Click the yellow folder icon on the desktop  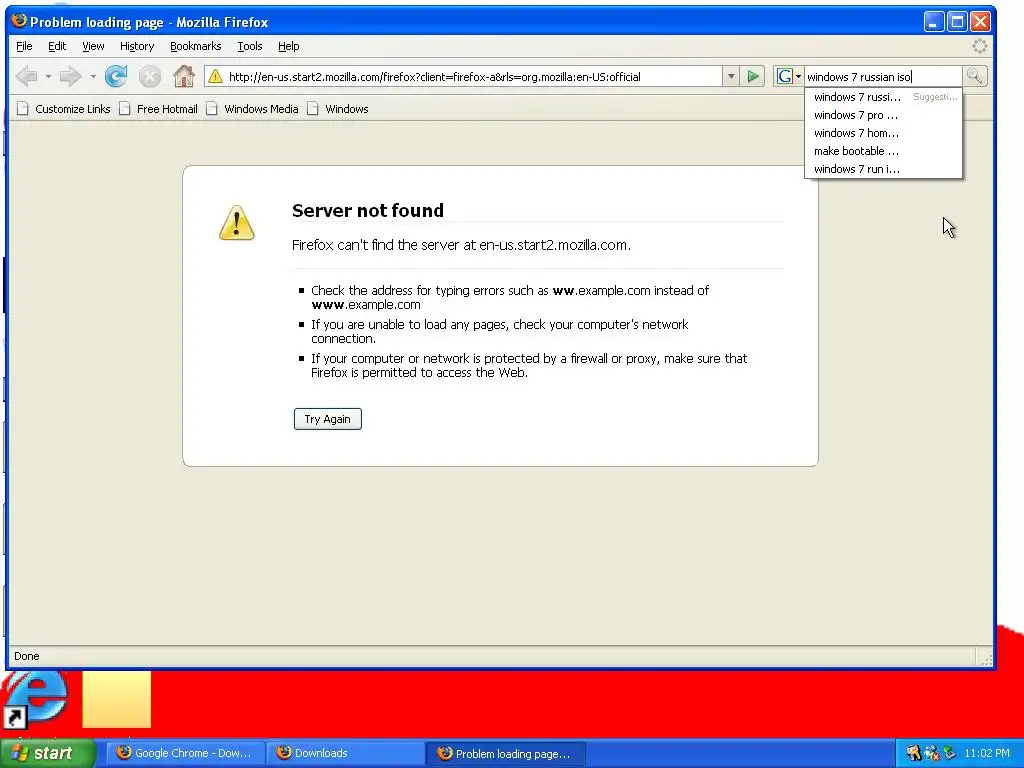point(116,699)
